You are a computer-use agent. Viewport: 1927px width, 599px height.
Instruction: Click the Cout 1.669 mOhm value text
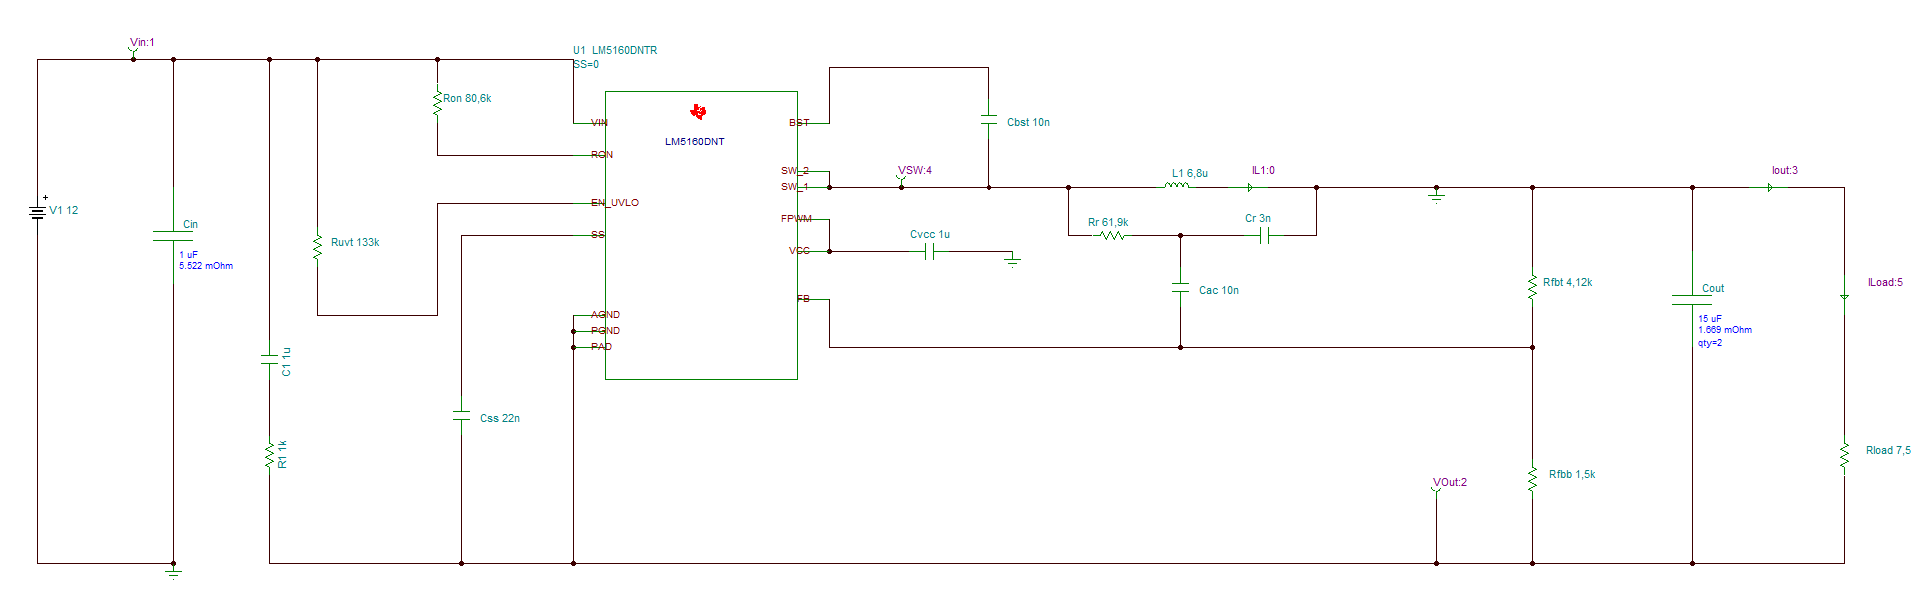1725,330
